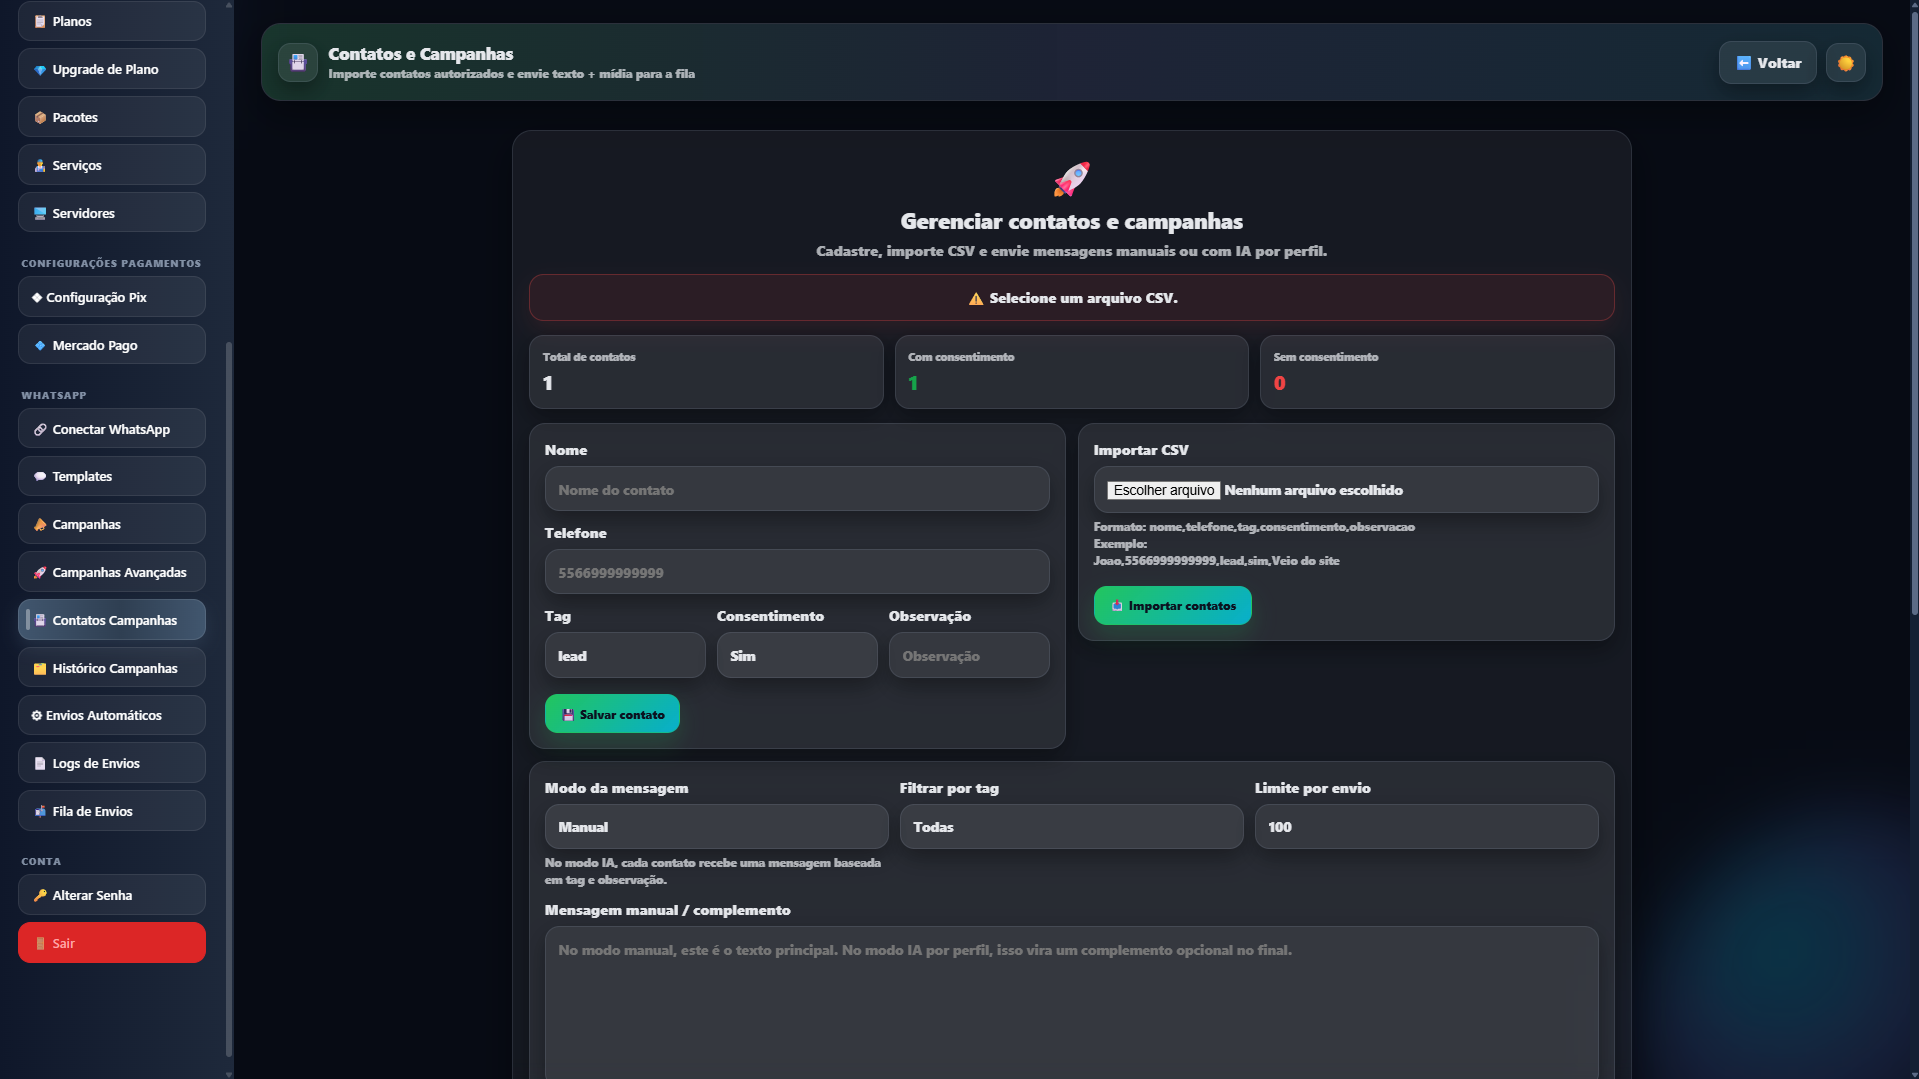This screenshot has height=1079, width=1919.
Task: Toggle the theme with the sun button
Action: click(x=1845, y=62)
